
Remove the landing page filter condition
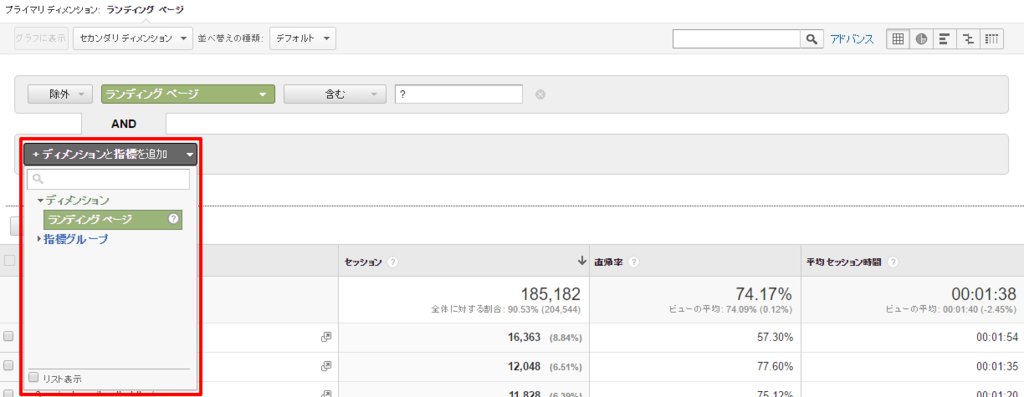(x=540, y=94)
